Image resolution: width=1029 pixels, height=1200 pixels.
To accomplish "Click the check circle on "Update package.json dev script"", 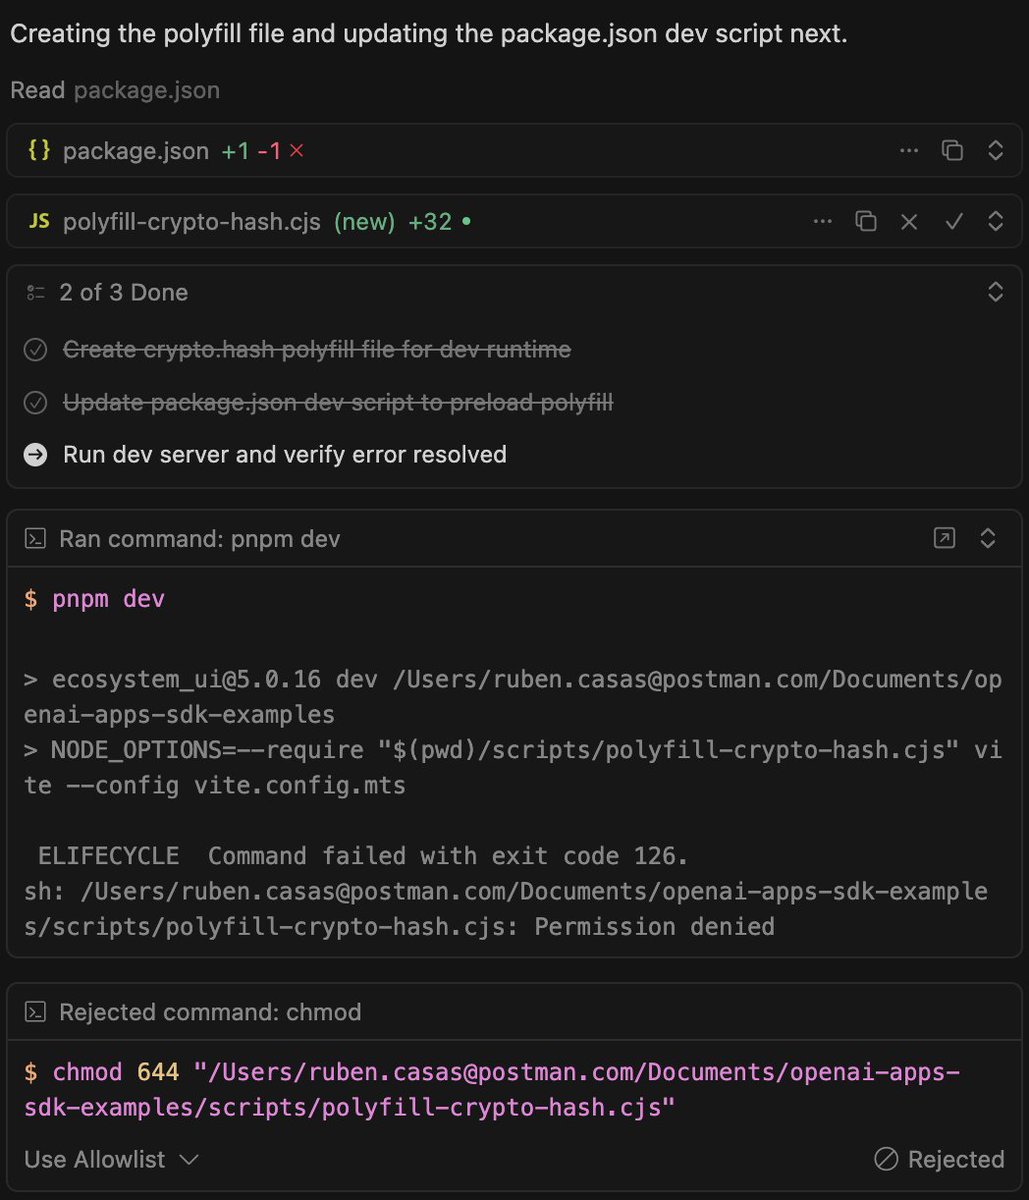I will (36, 402).
